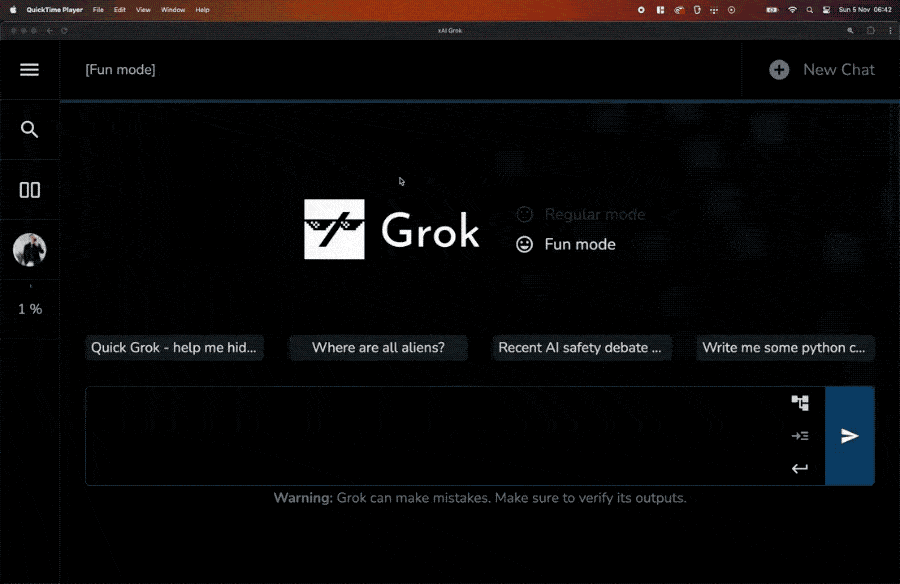Click the browser zoom magnifier icon

tap(850, 30)
